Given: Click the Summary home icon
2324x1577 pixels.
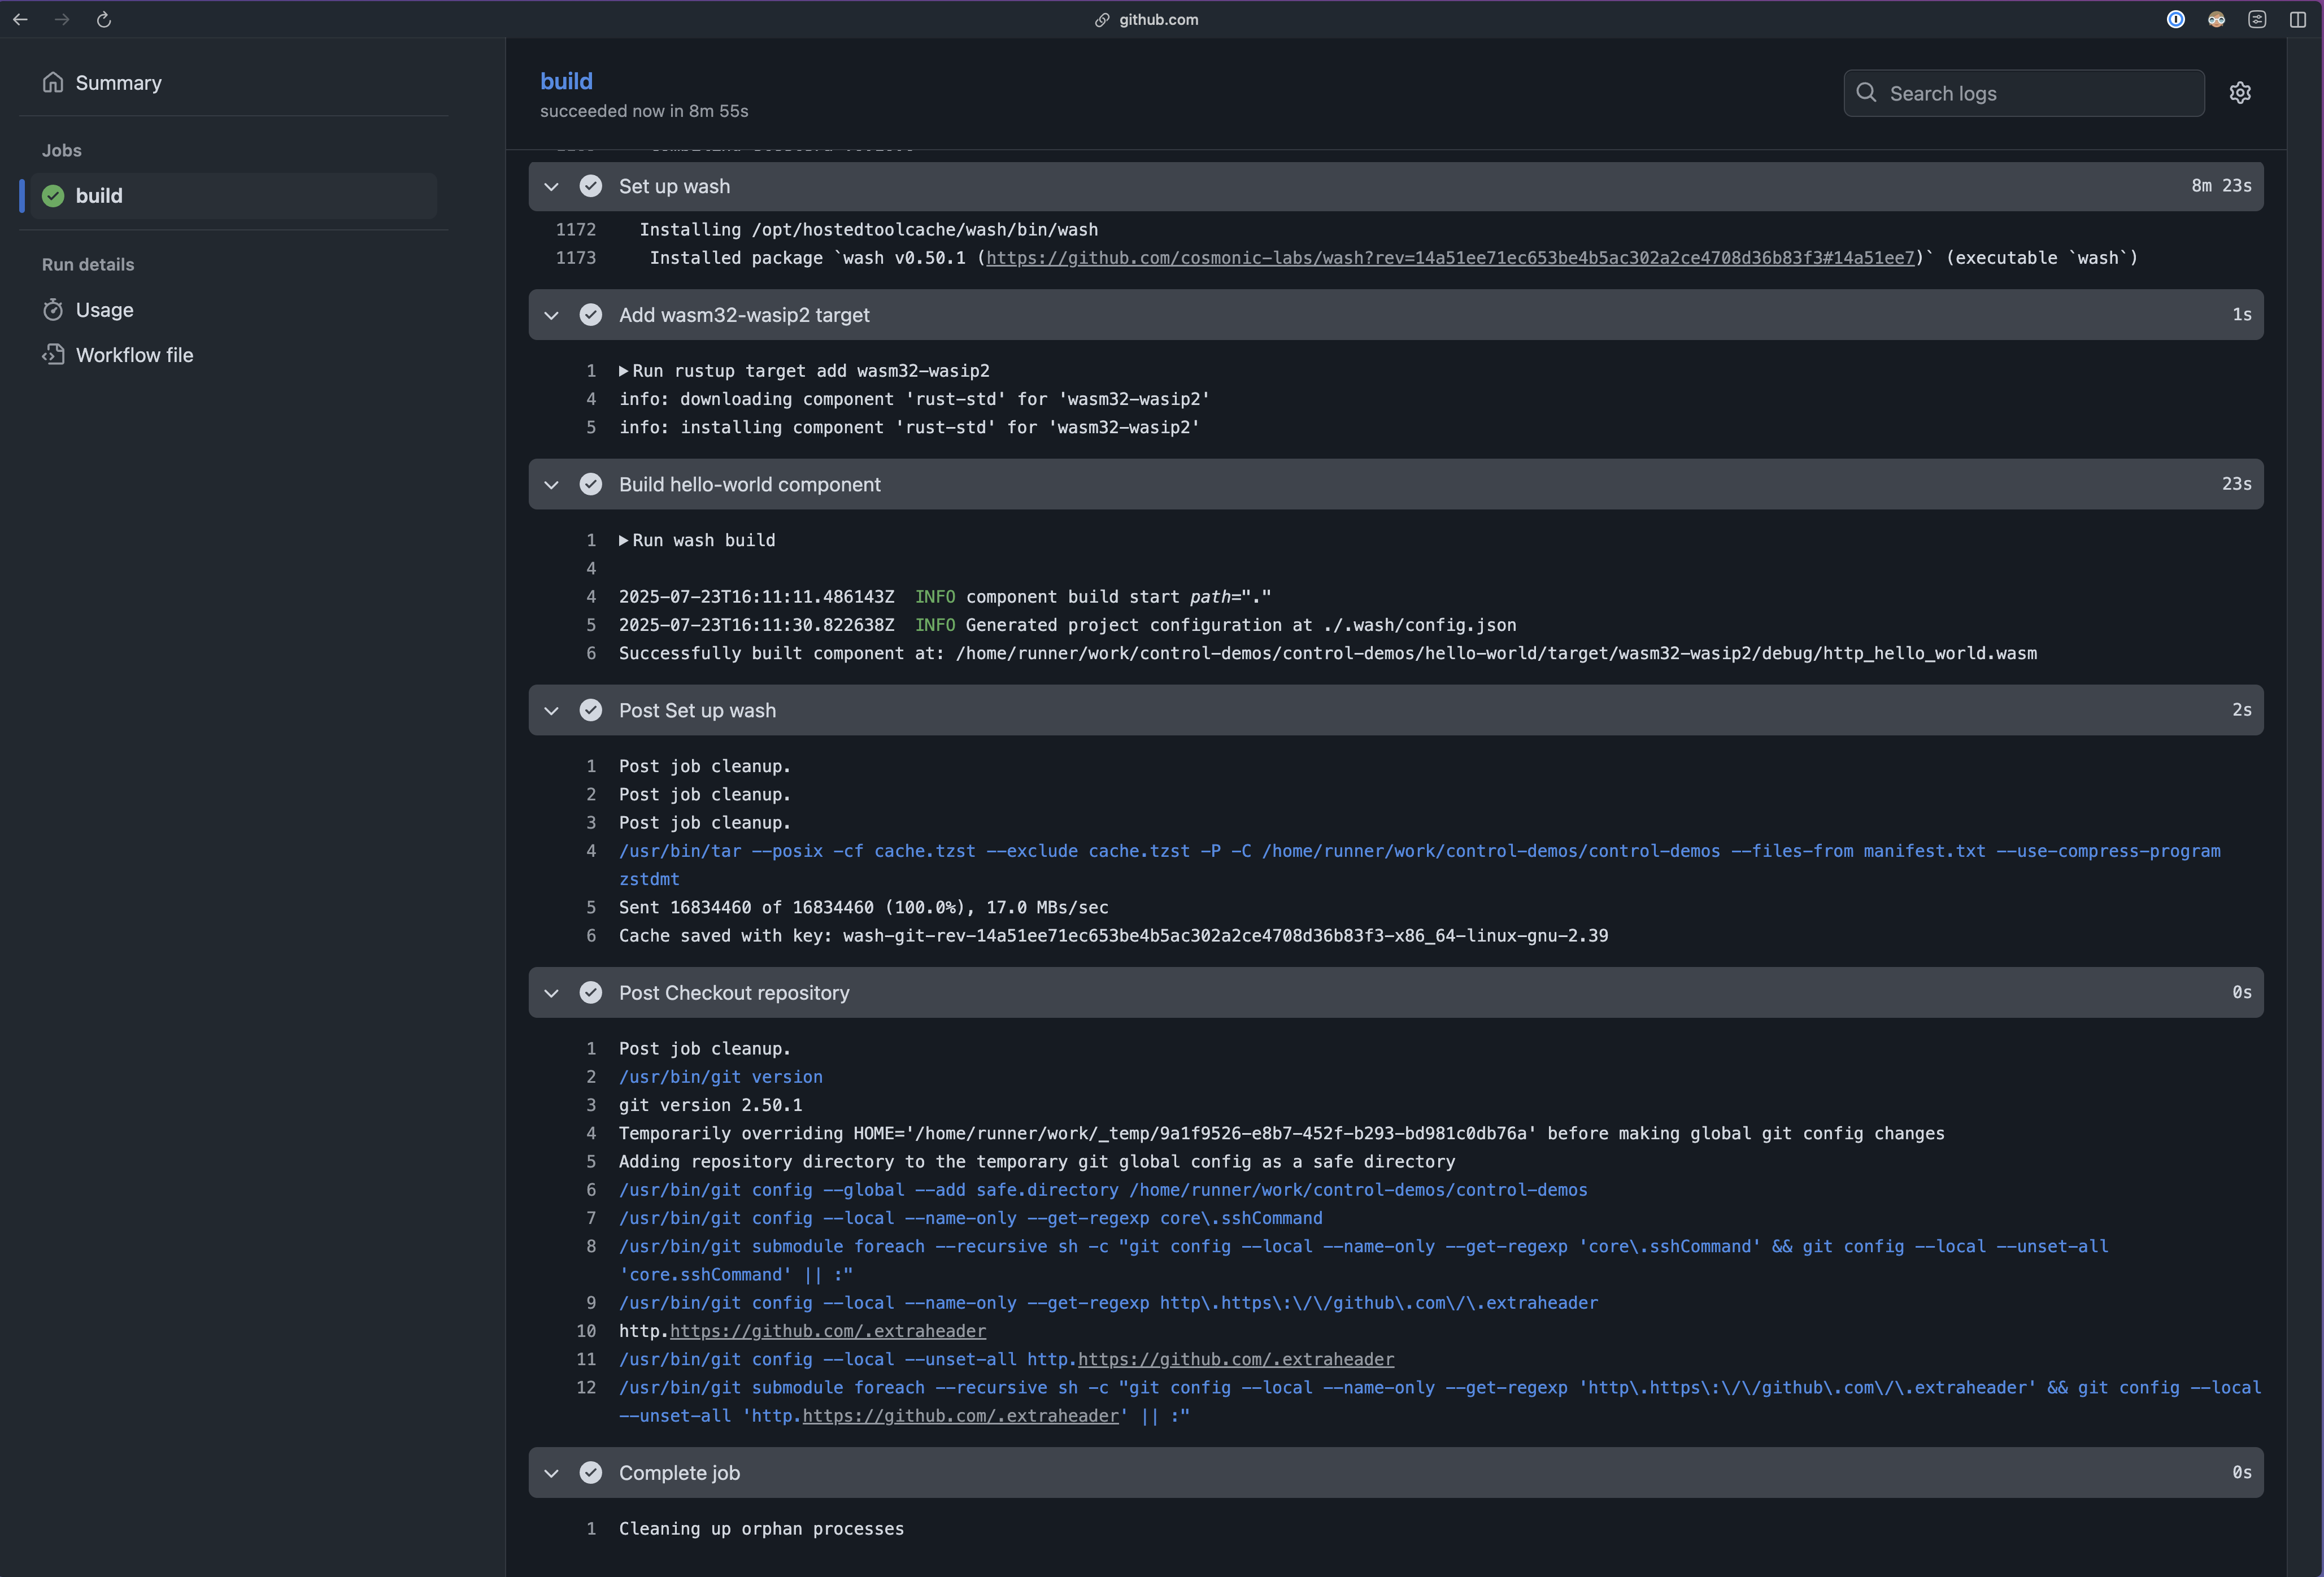Looking at the screenshot, I should [x=53, y=83].
